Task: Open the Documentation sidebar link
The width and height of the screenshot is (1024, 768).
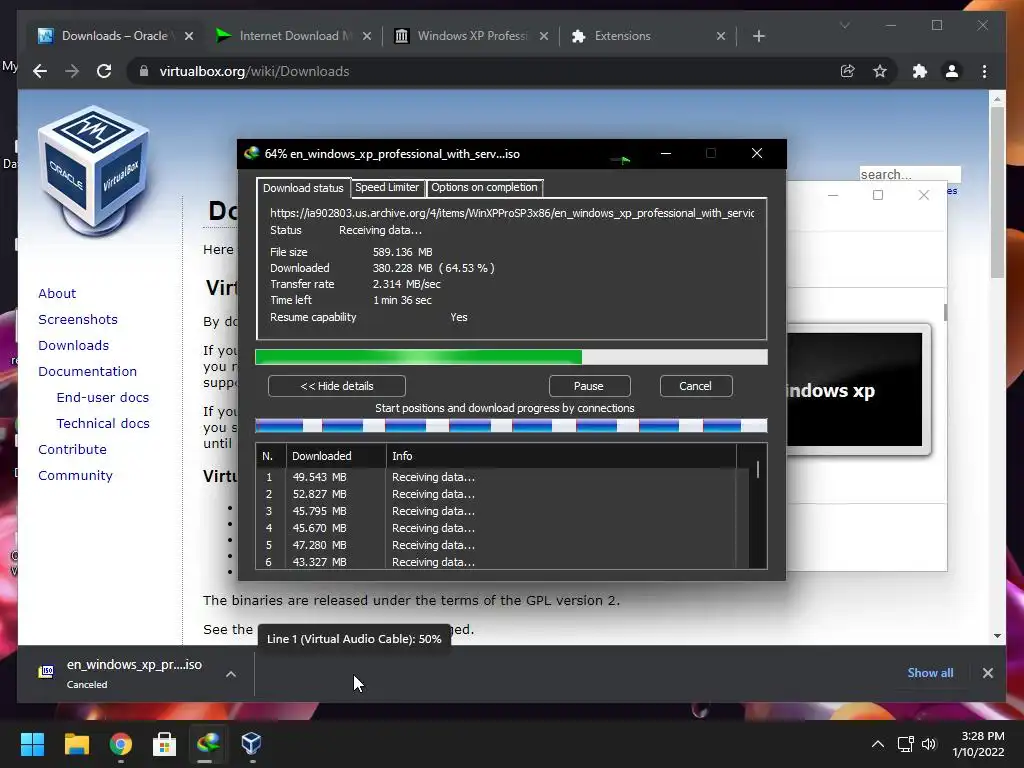Action: click(x=88, y=372)
